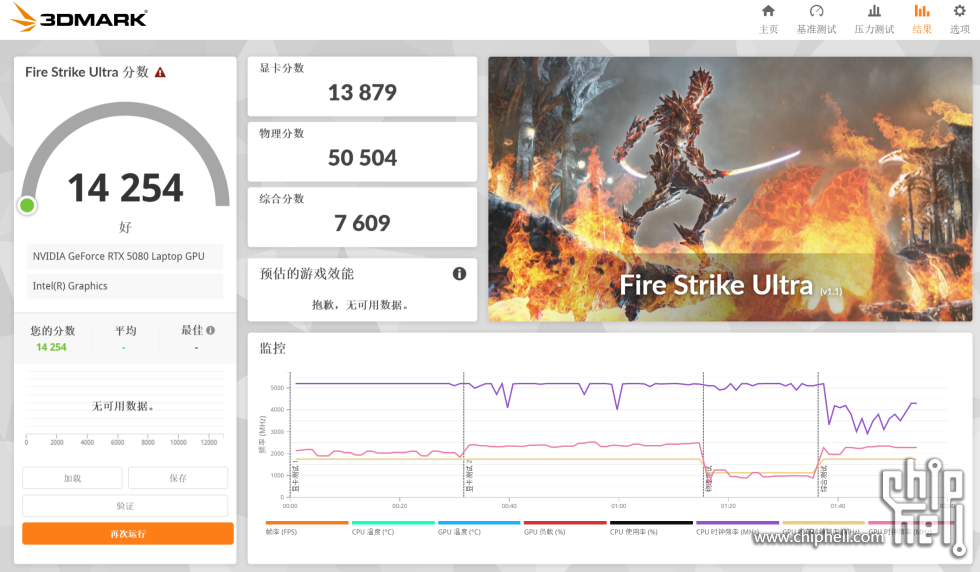The image size is (980, 572).
Task: Toggle the CPU 使用率 (%) black legend
Action: (651, 528)
